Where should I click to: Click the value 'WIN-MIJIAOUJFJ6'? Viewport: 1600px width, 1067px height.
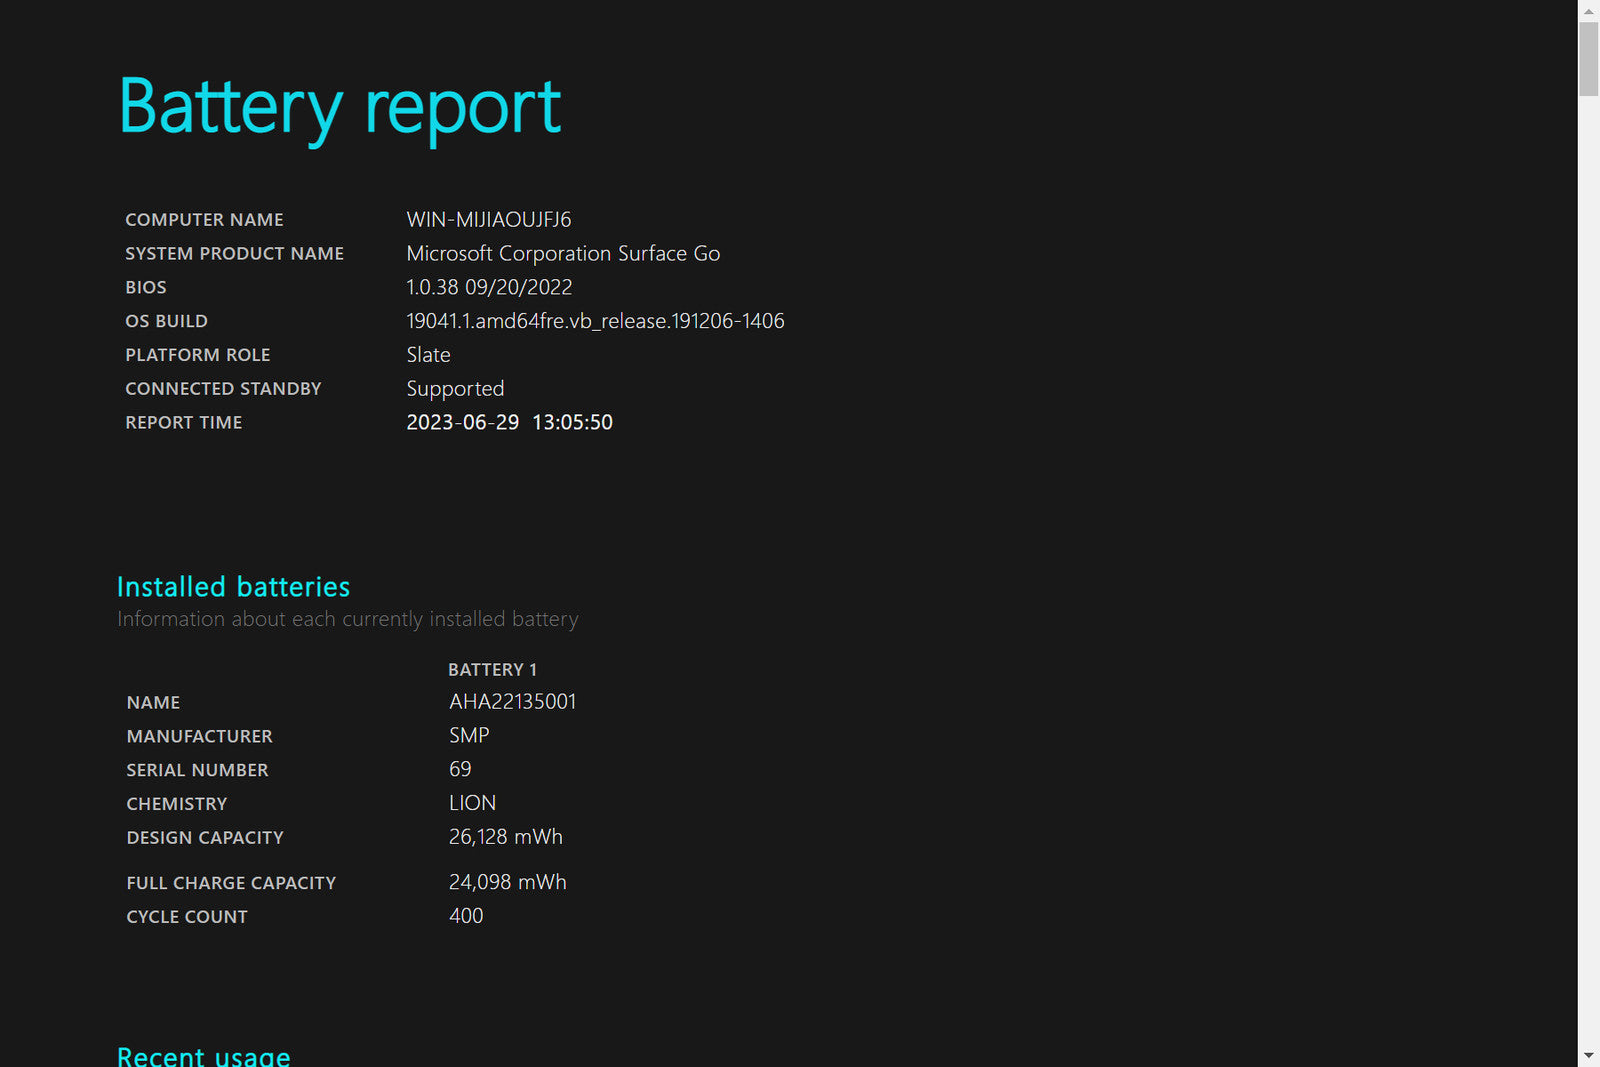coord(489,220)
